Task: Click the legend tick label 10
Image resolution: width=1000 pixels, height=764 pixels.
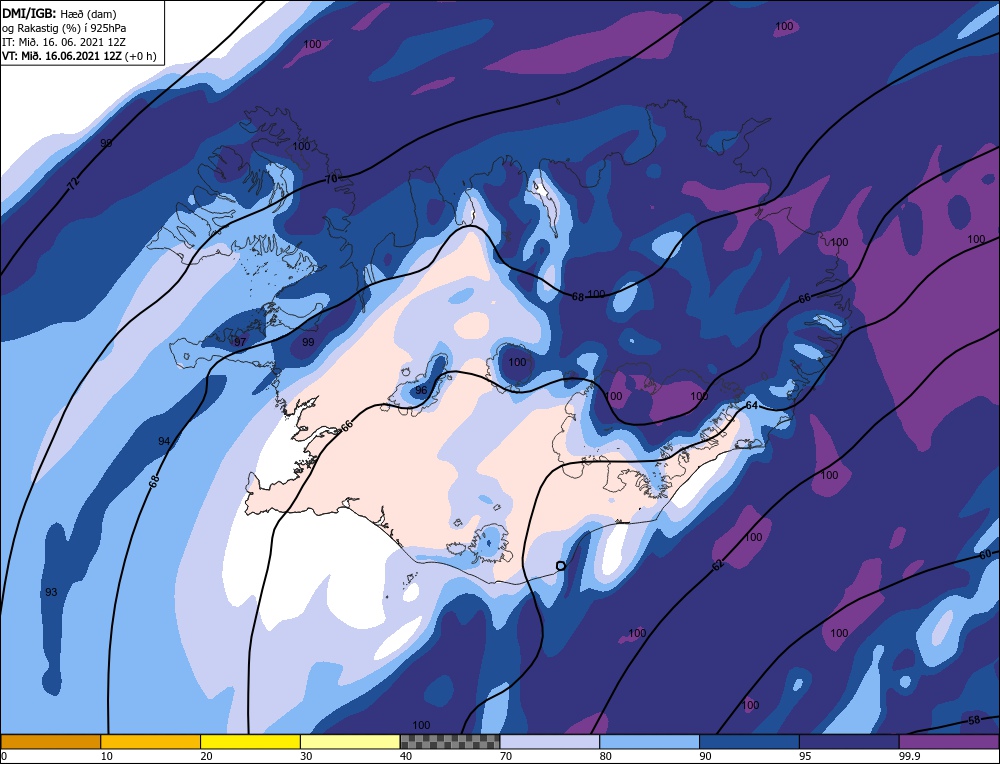Action: (107, 756)
